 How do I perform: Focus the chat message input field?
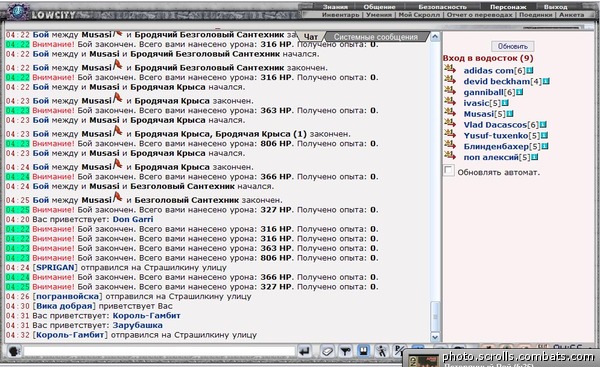pos(160,351)
